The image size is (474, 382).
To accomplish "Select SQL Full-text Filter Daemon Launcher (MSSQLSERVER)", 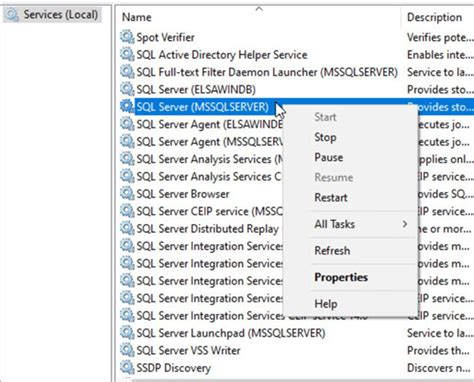I will [267, 72].
